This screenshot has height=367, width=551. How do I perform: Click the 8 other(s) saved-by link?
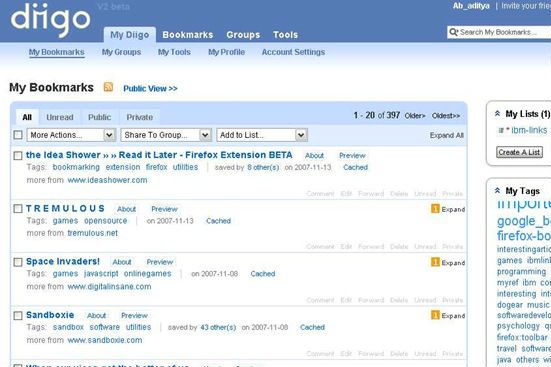pyautogui.click(x=263, y=168)
